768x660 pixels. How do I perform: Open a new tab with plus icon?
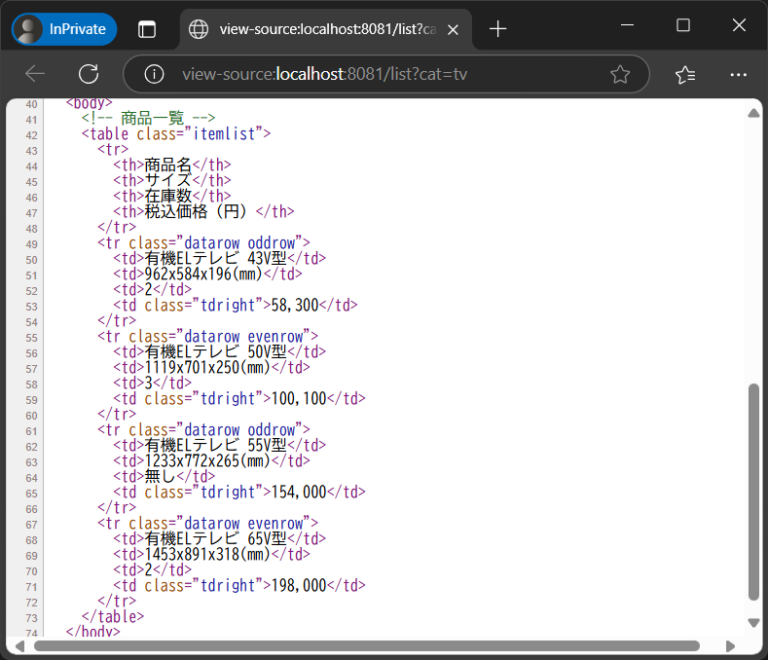click(x=497, y=29)
